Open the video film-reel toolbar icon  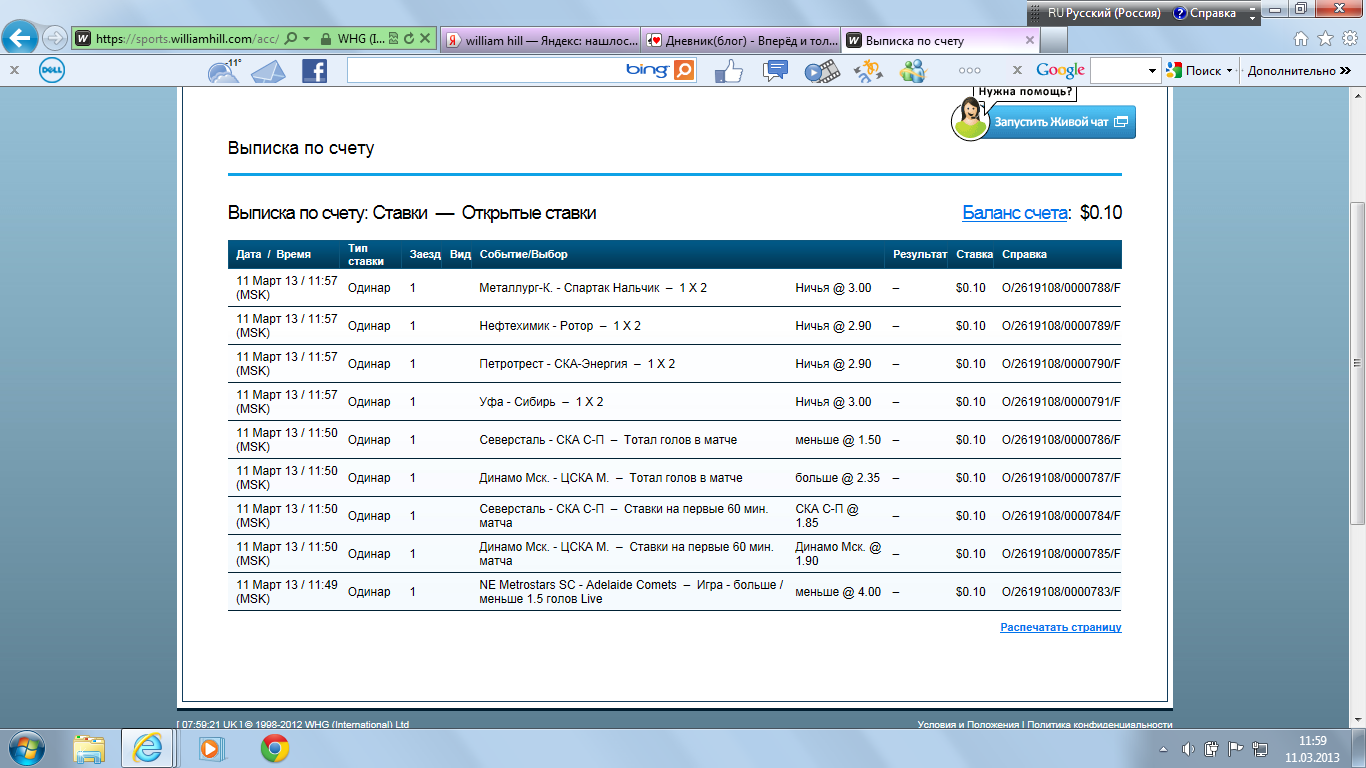[x=821, y=71]
